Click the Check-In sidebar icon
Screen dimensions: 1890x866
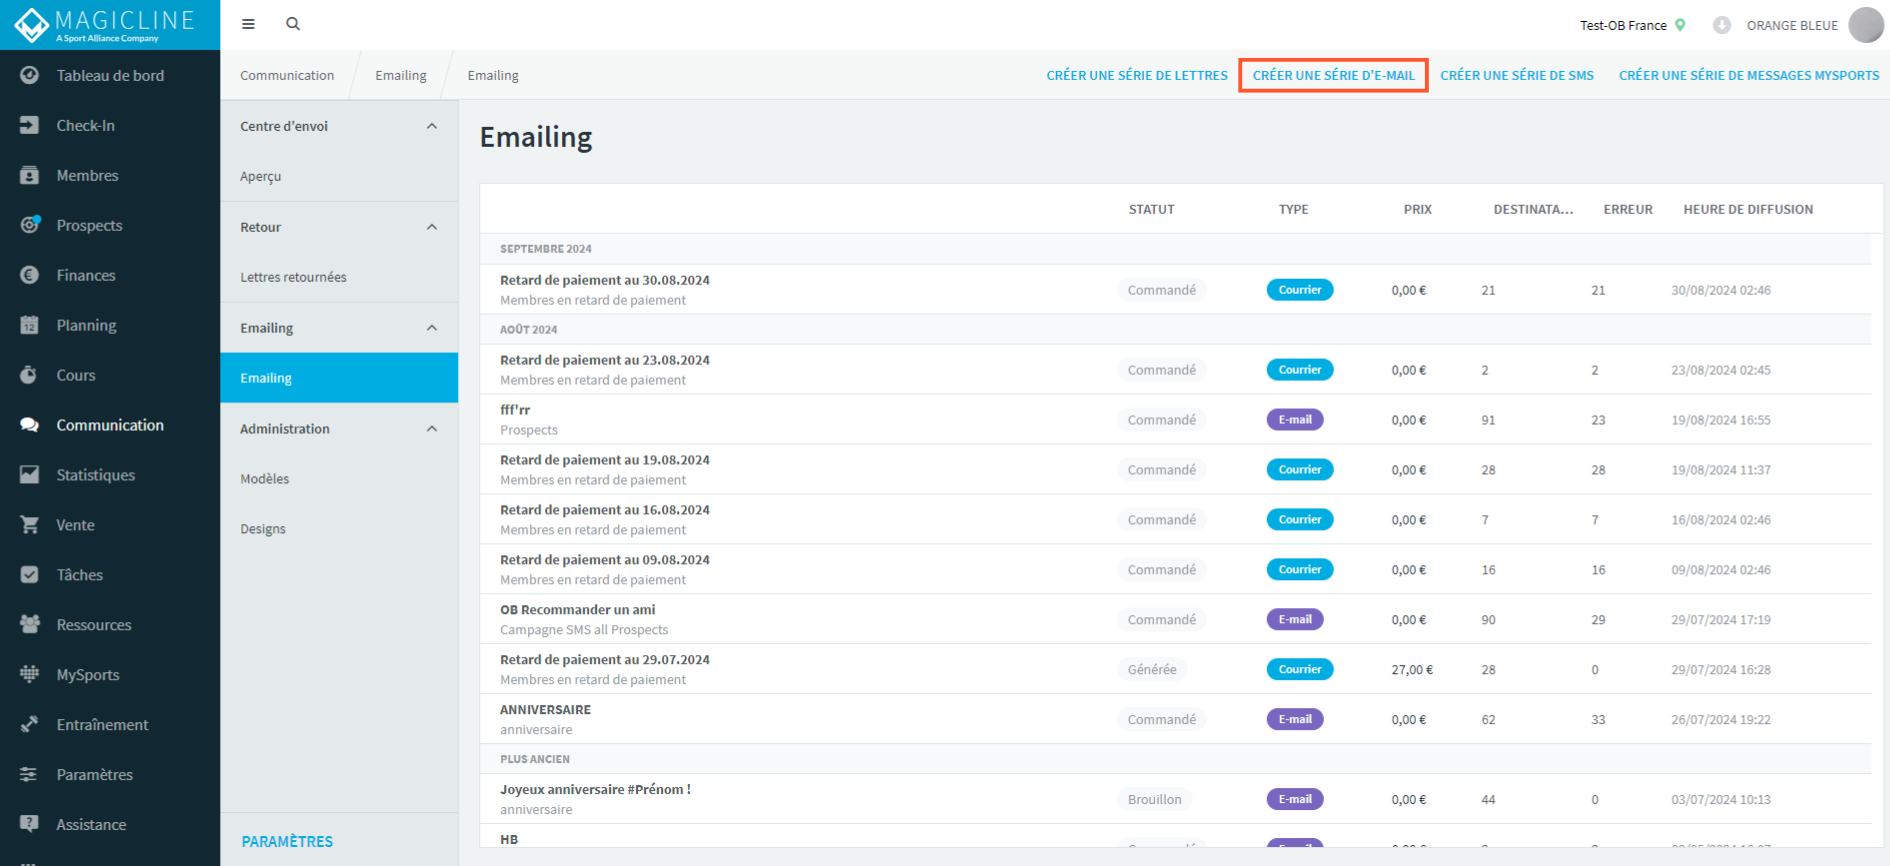pos(30,125)
